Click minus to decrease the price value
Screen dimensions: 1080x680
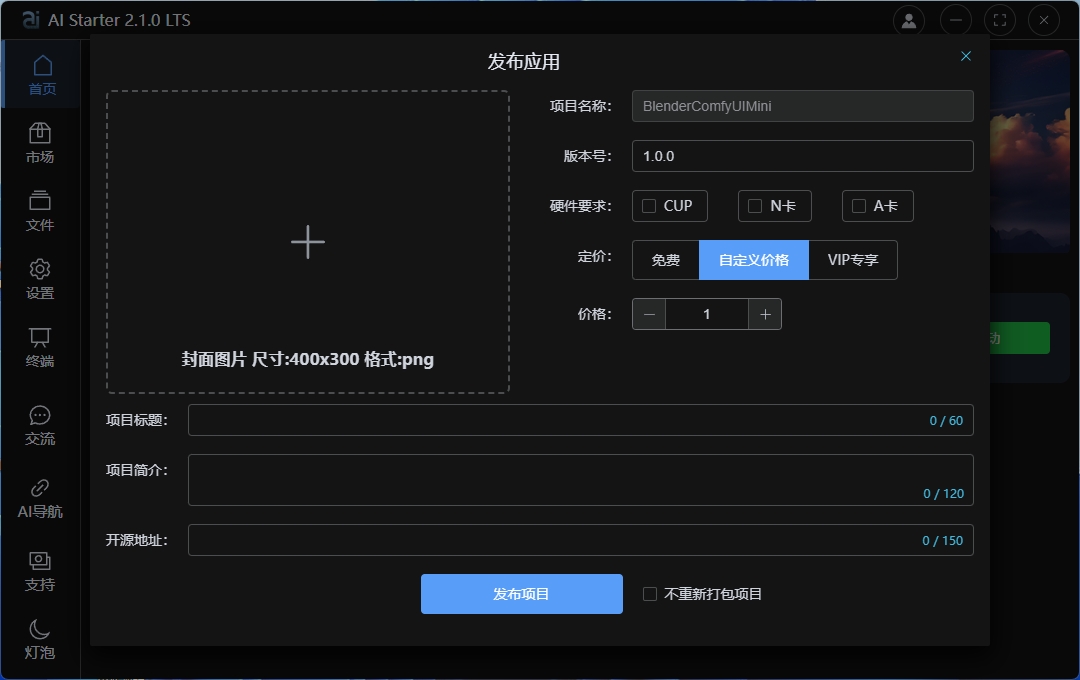click(648, 314)
